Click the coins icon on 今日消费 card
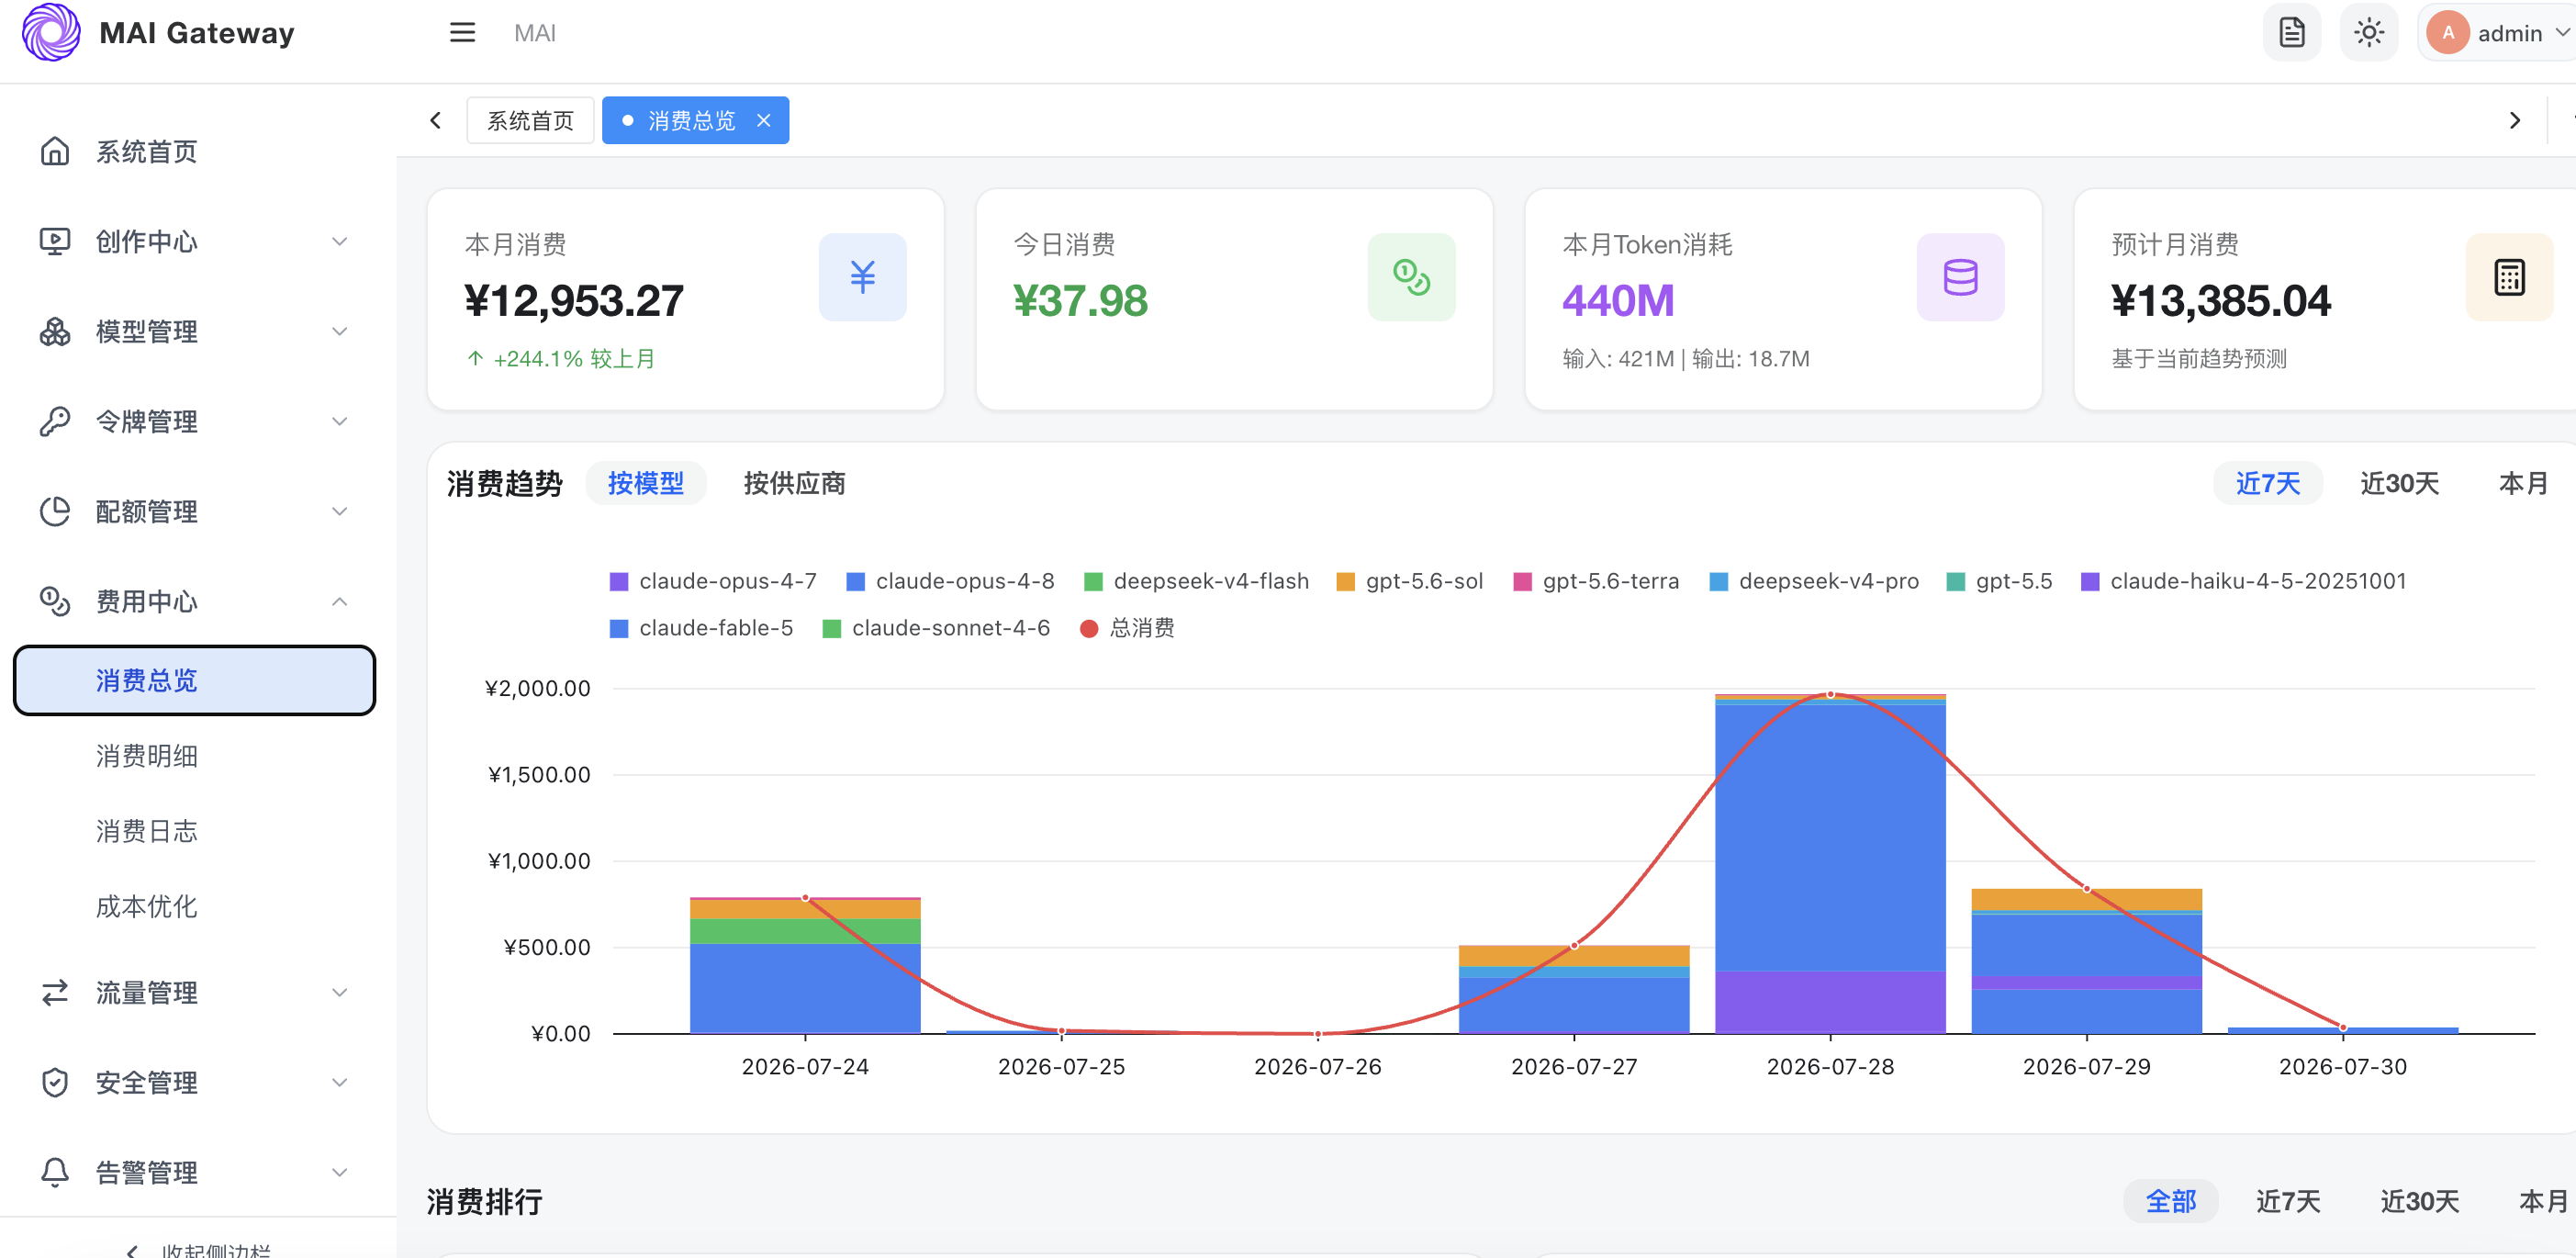This screenshot has width=2576, height=1258. [1411, 277]
